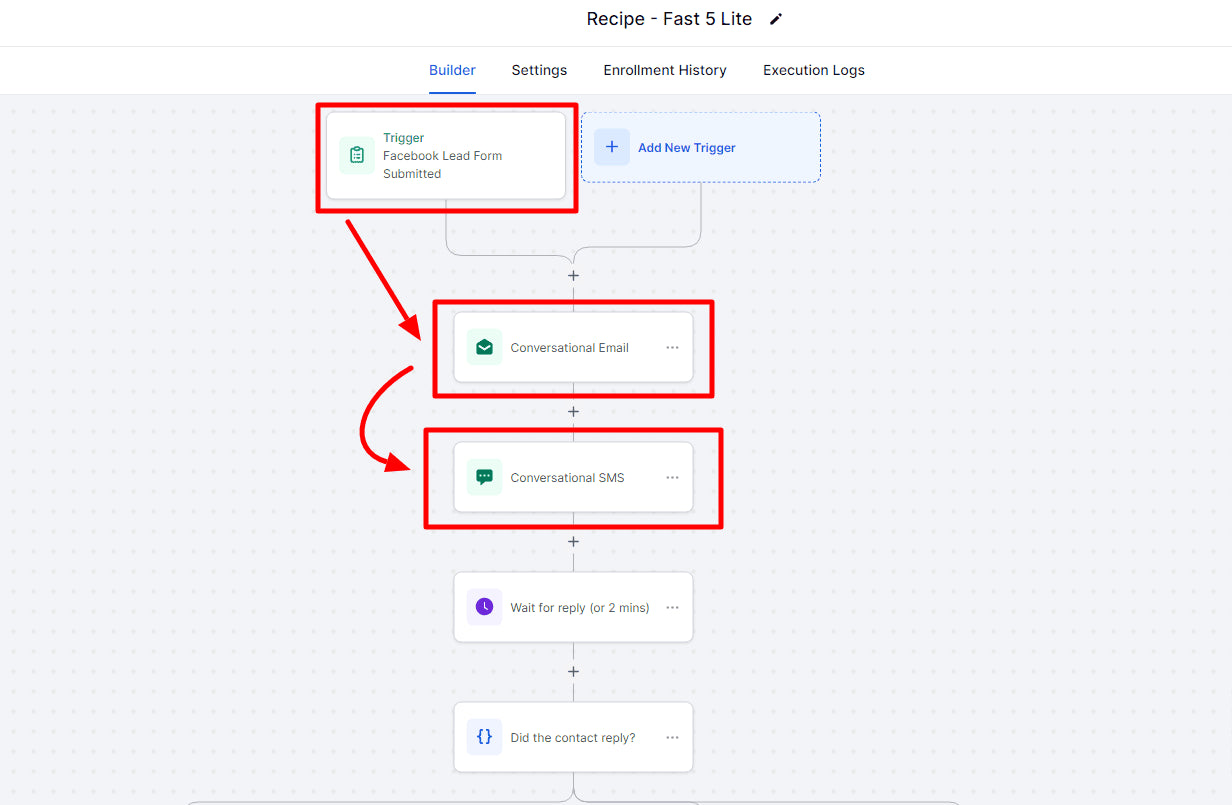
Task: Add step between Email and SMS
Action: tap(573, 411)
